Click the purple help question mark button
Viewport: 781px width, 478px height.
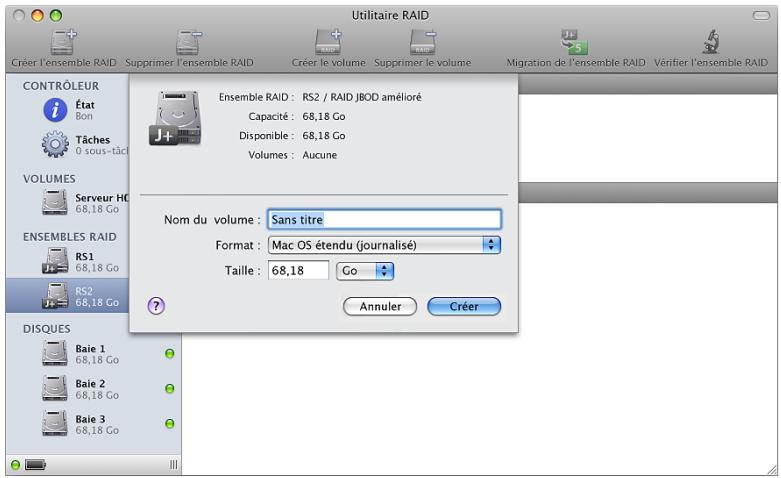point(156,306)
